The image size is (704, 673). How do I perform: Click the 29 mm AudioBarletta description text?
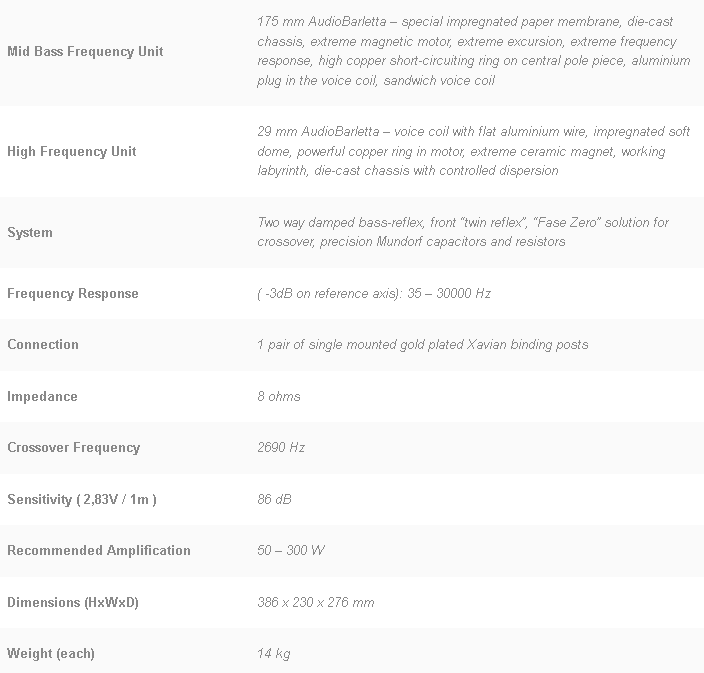pos(461,152)
